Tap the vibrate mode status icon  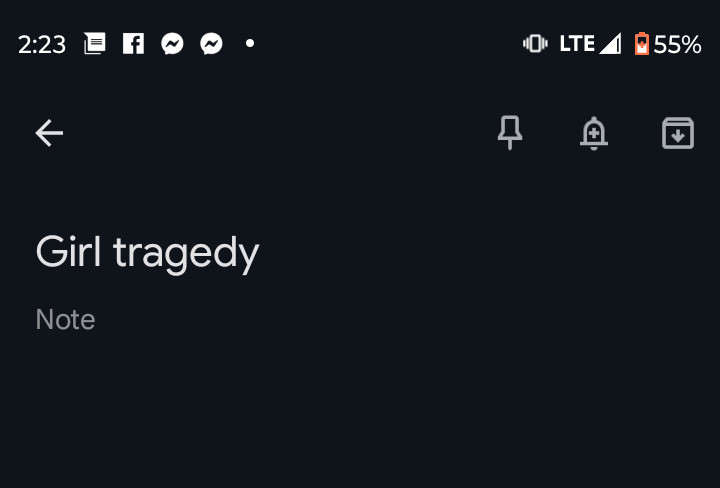(535, 44)
